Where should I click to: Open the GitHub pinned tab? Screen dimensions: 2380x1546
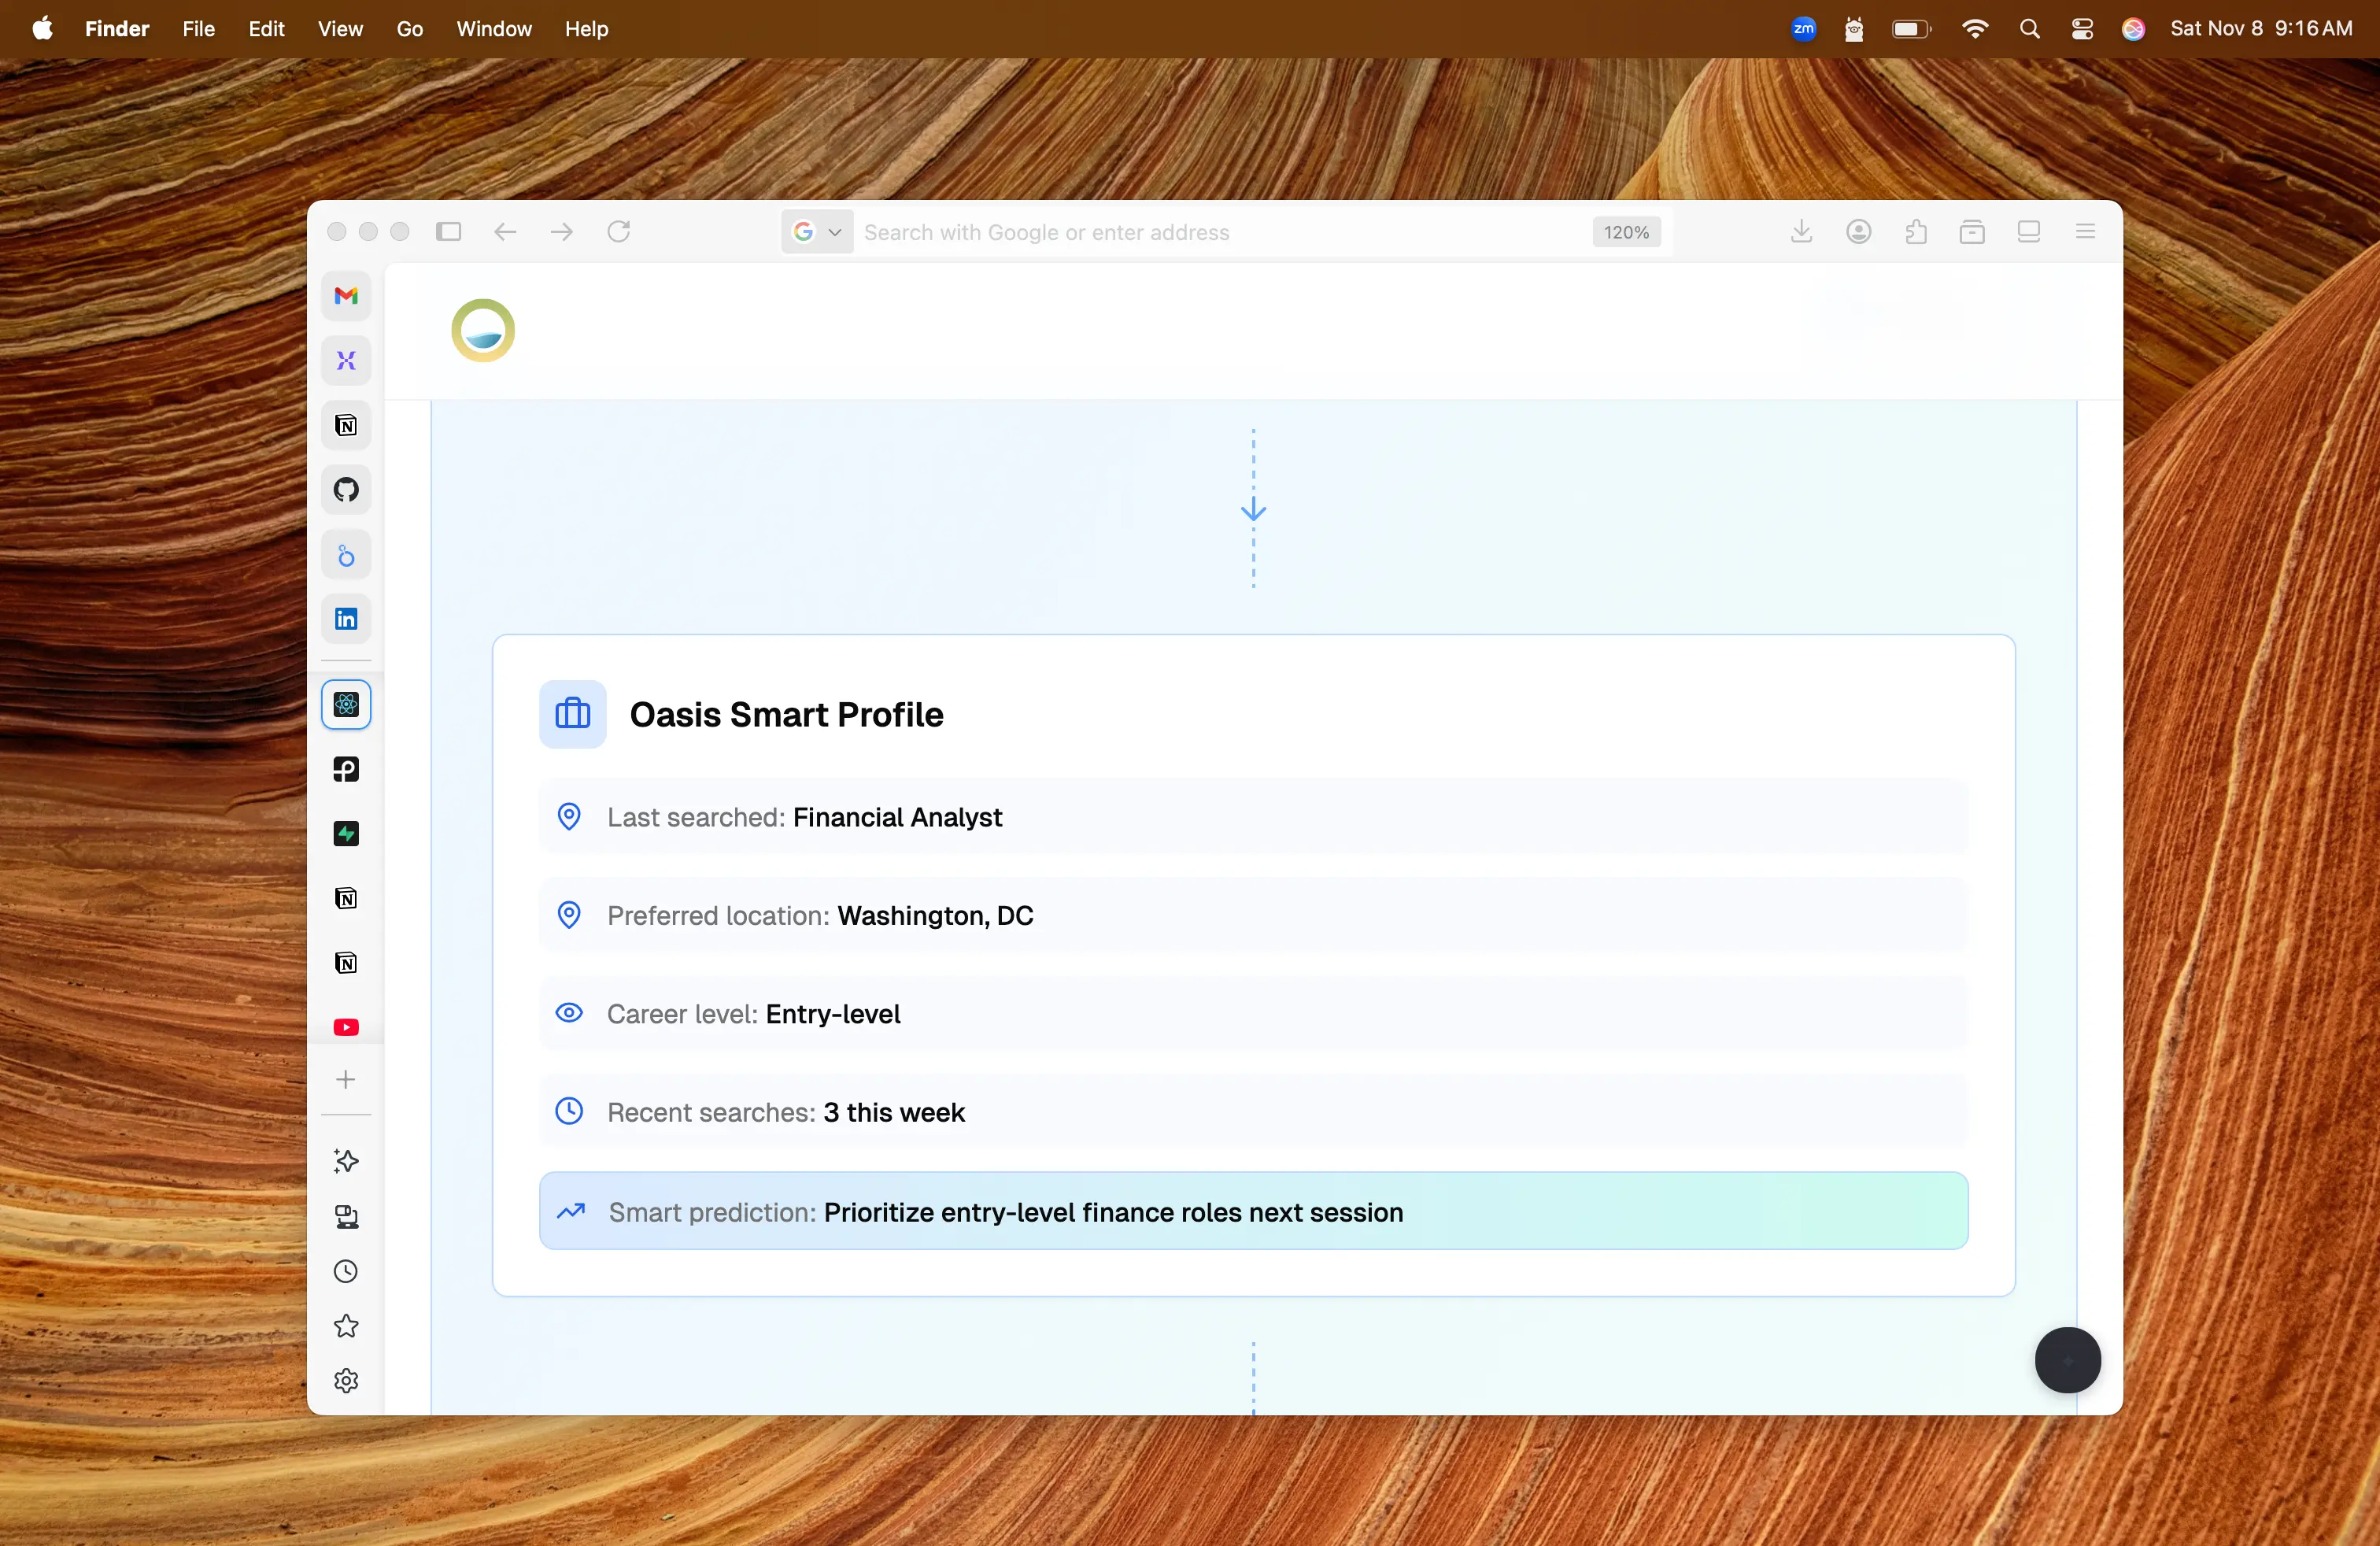click(346, 489)
